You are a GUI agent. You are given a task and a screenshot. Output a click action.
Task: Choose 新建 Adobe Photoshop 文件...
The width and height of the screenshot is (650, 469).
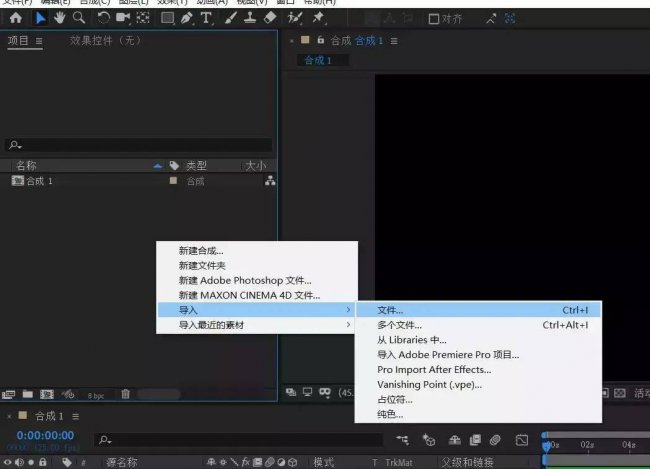point(257,280)
